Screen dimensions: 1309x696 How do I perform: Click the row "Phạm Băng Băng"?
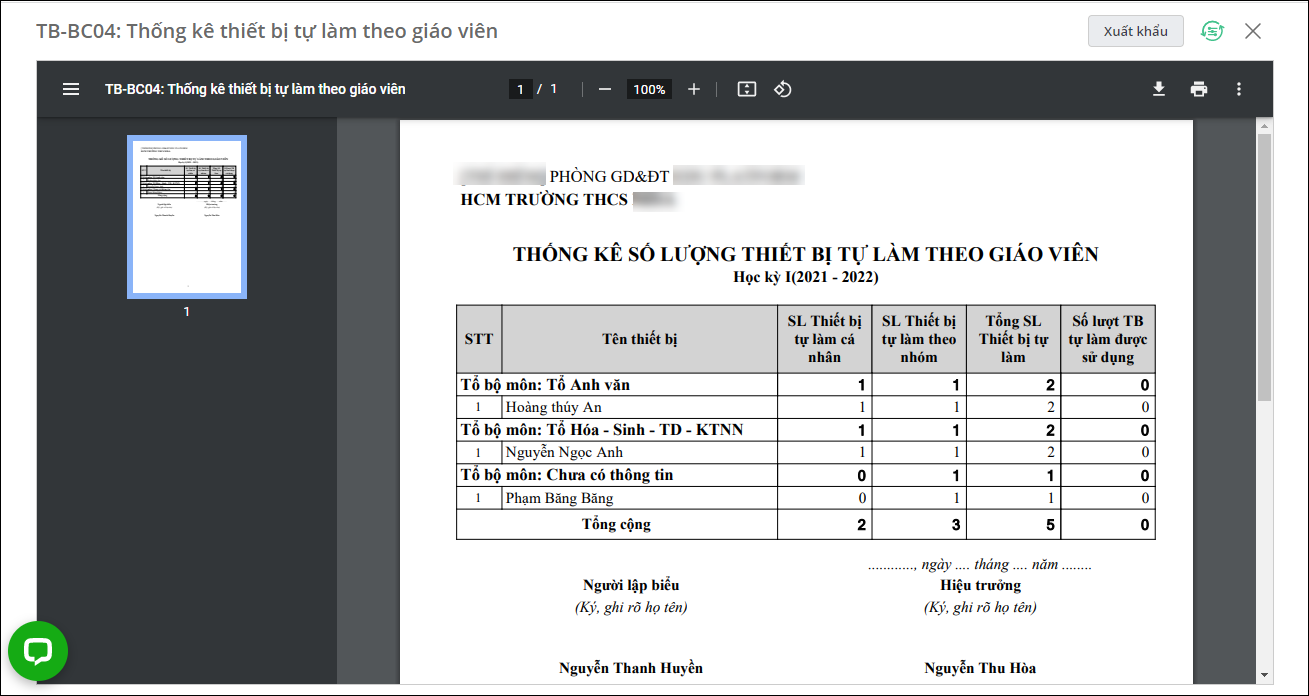806,497
